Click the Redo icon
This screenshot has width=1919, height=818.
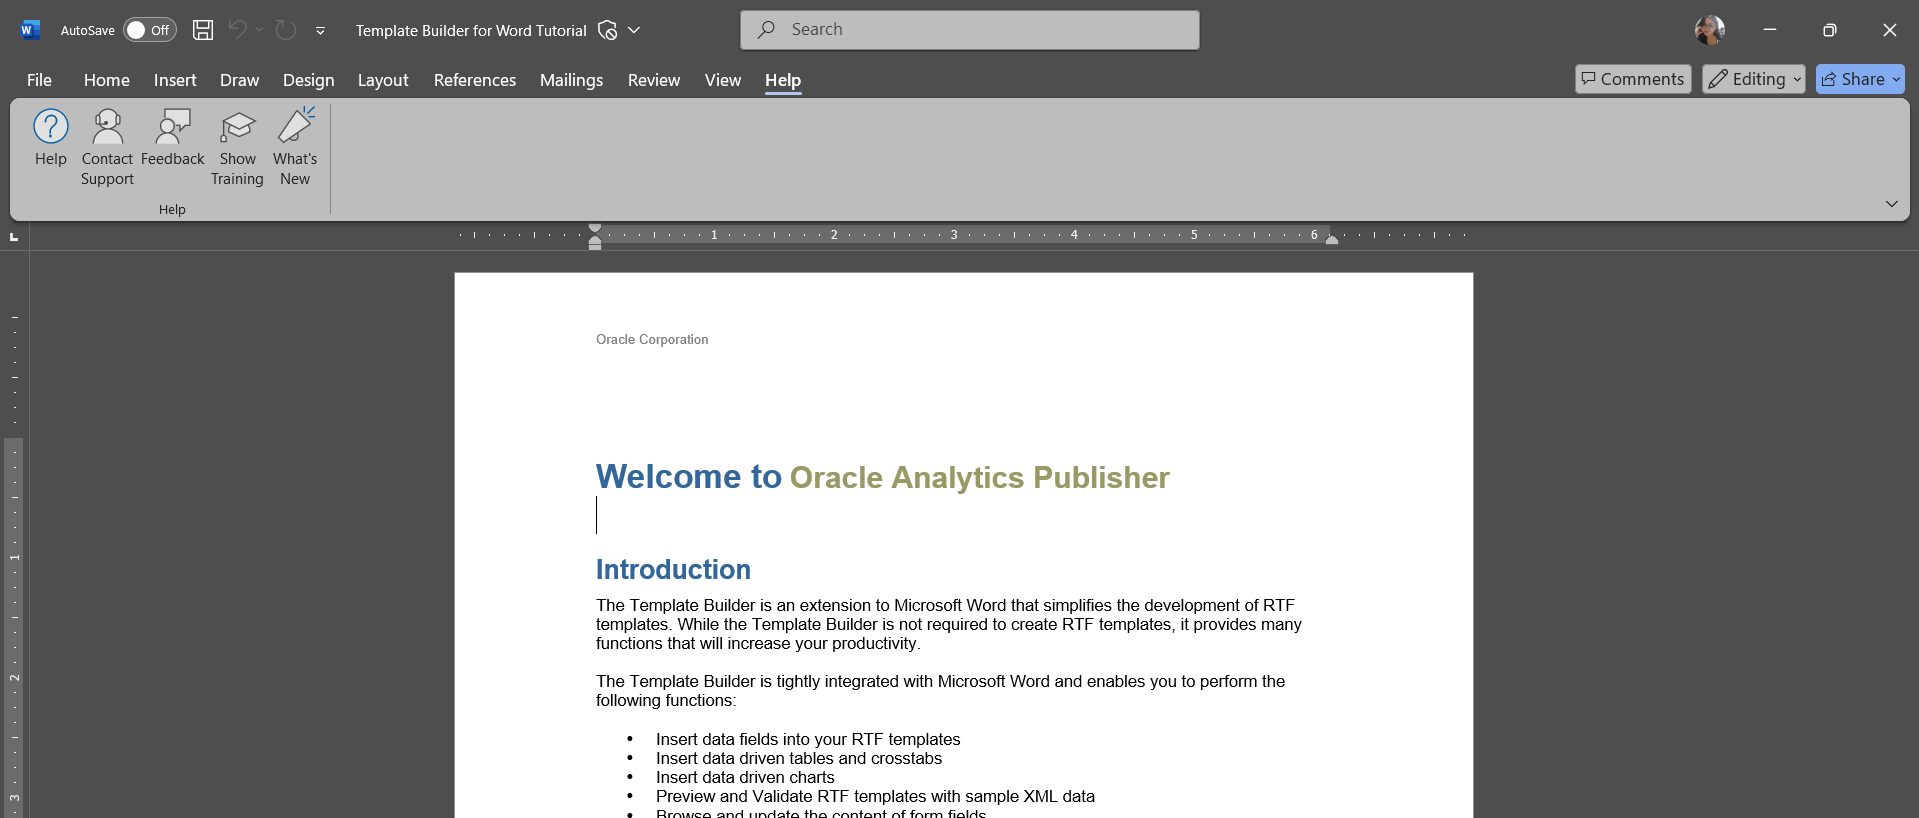(x=286, y=30)
